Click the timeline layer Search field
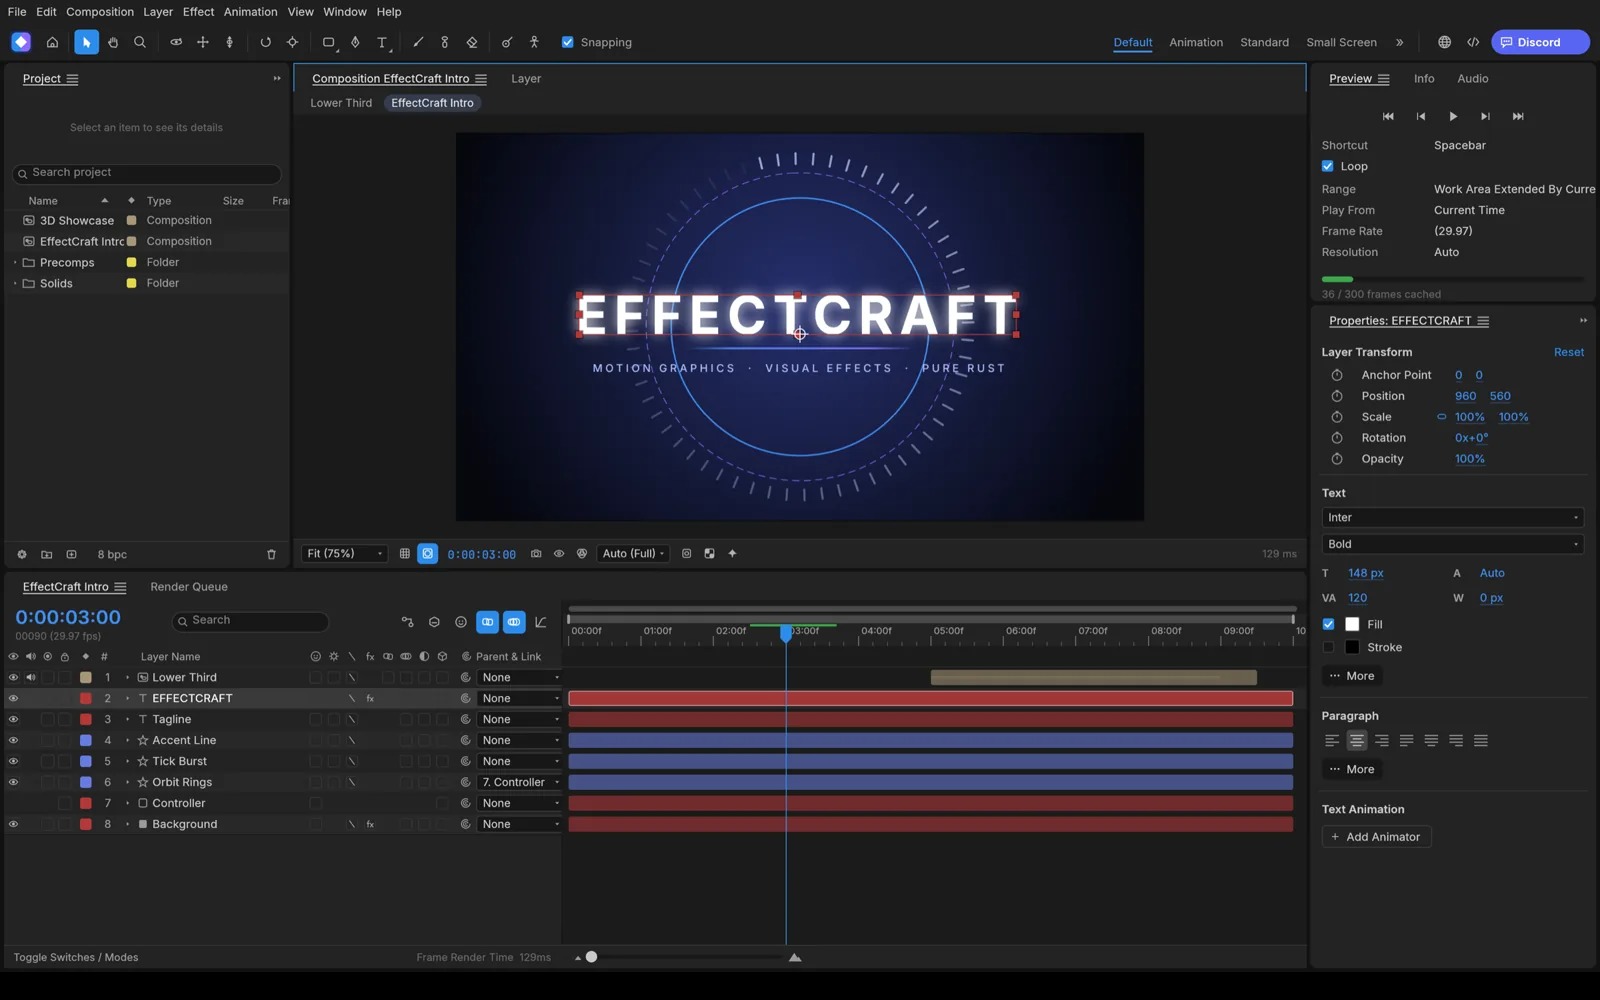The width and height of the screenshot is (1600, 1000). (x=250, y=621)
